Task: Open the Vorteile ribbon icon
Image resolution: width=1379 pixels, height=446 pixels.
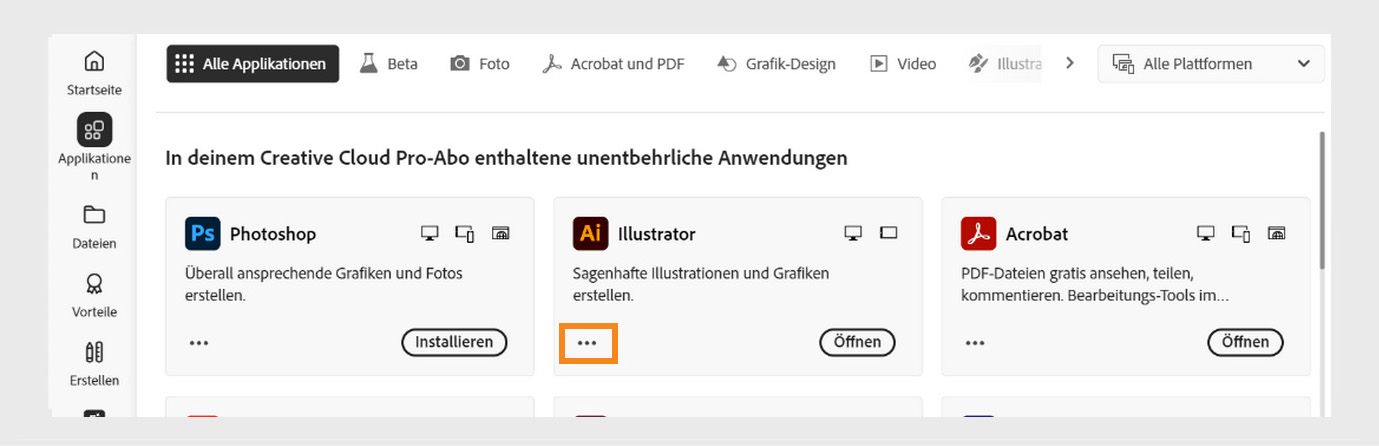Action: [94, 284]
